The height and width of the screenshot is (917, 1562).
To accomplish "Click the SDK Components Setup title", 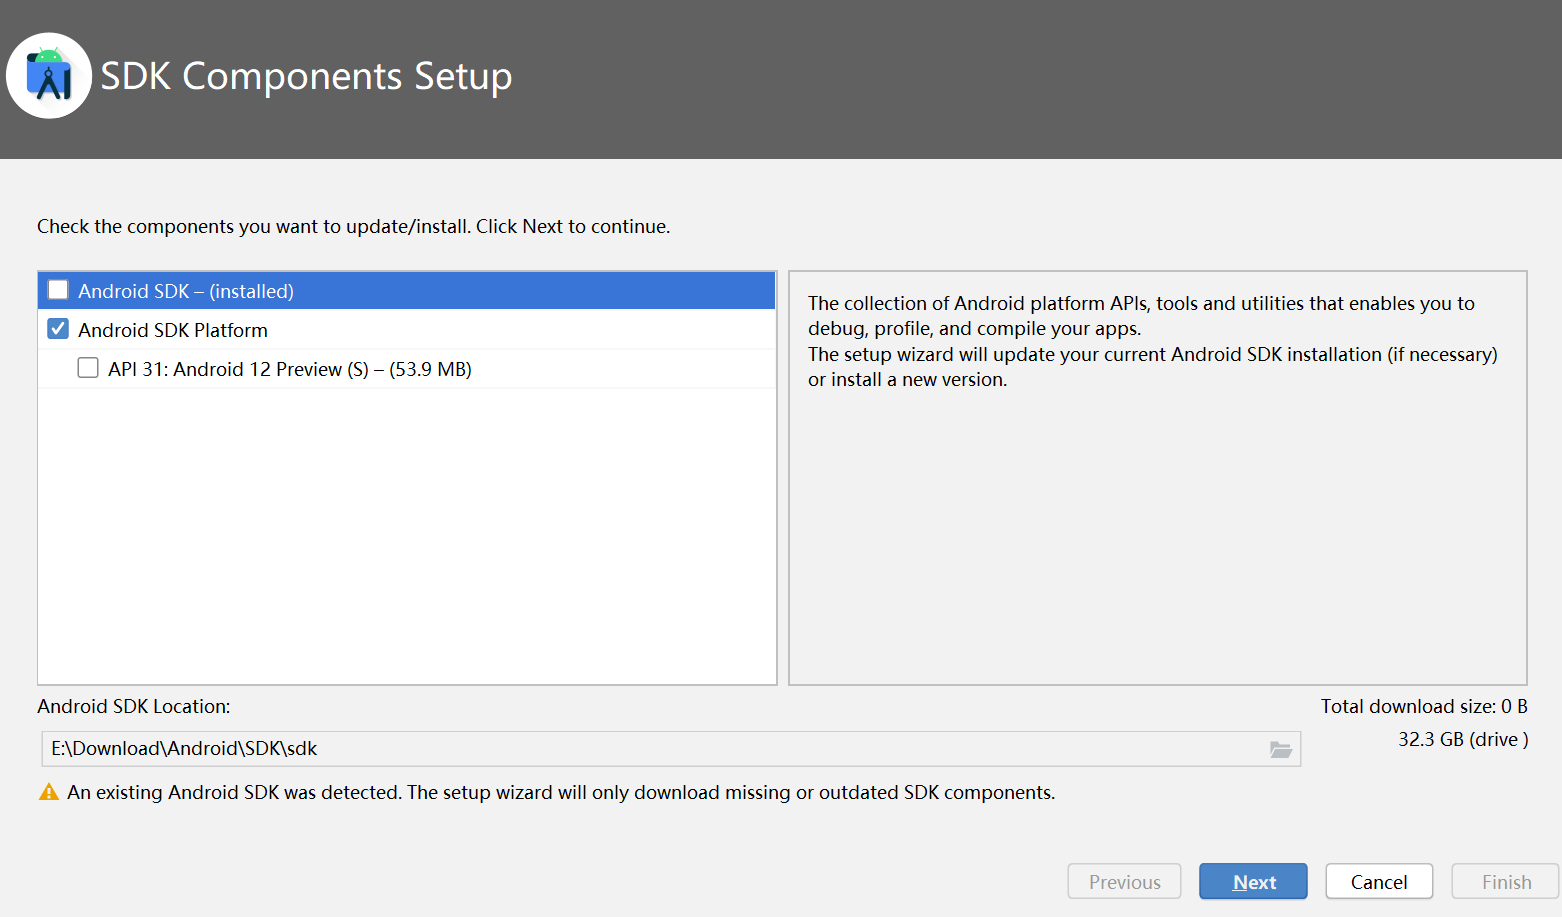I will point(306,76).
